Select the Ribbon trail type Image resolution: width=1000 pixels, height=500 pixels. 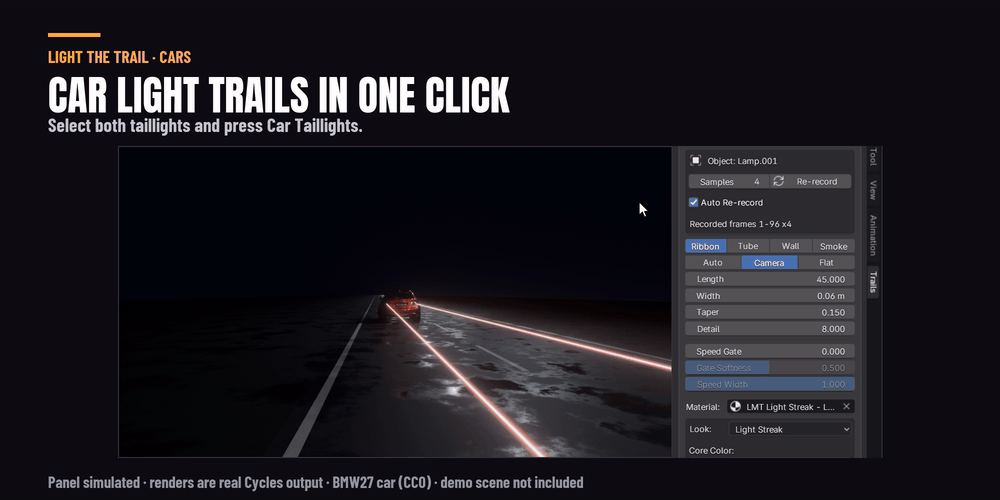[705, 246]
